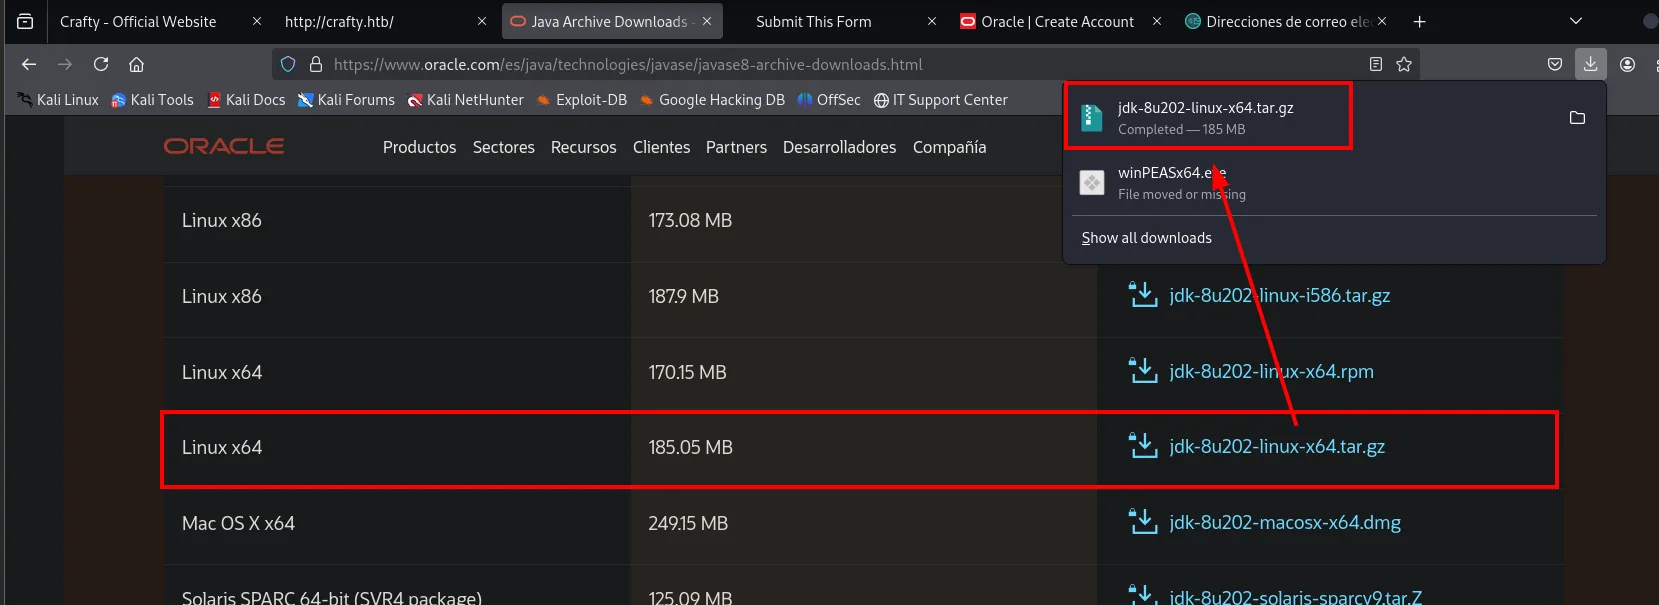Open the Sectores menu
This screenshot has height=605, width=1659.
click(x=504, y=147)
